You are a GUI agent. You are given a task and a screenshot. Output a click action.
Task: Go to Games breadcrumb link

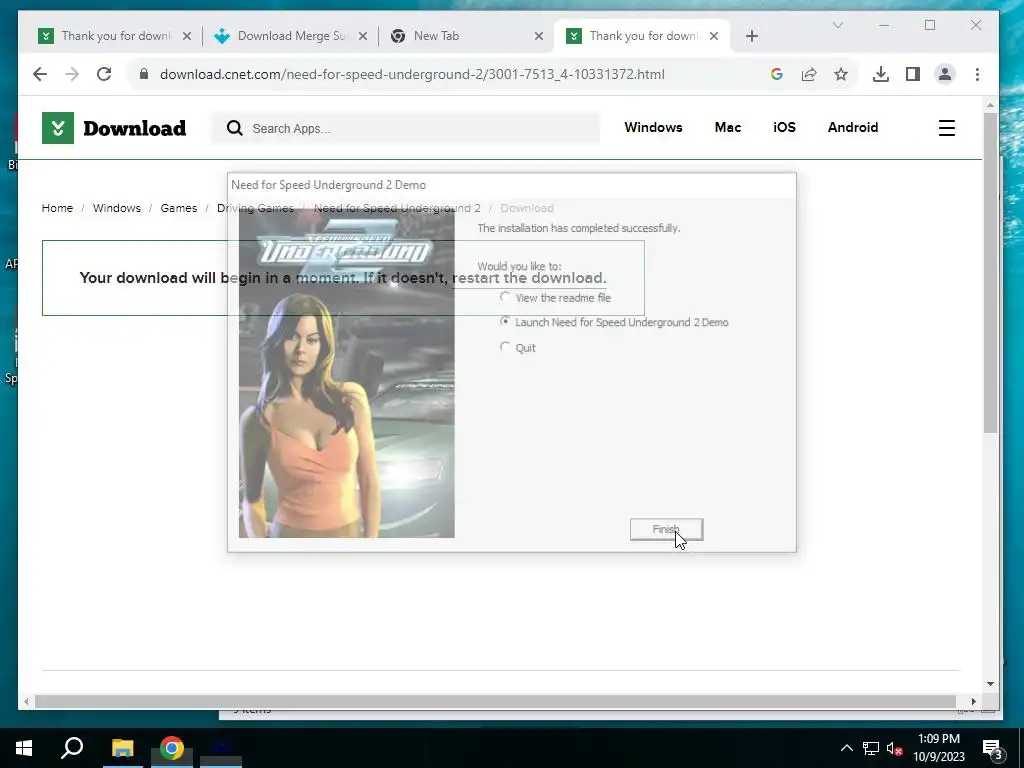[179, 208]
